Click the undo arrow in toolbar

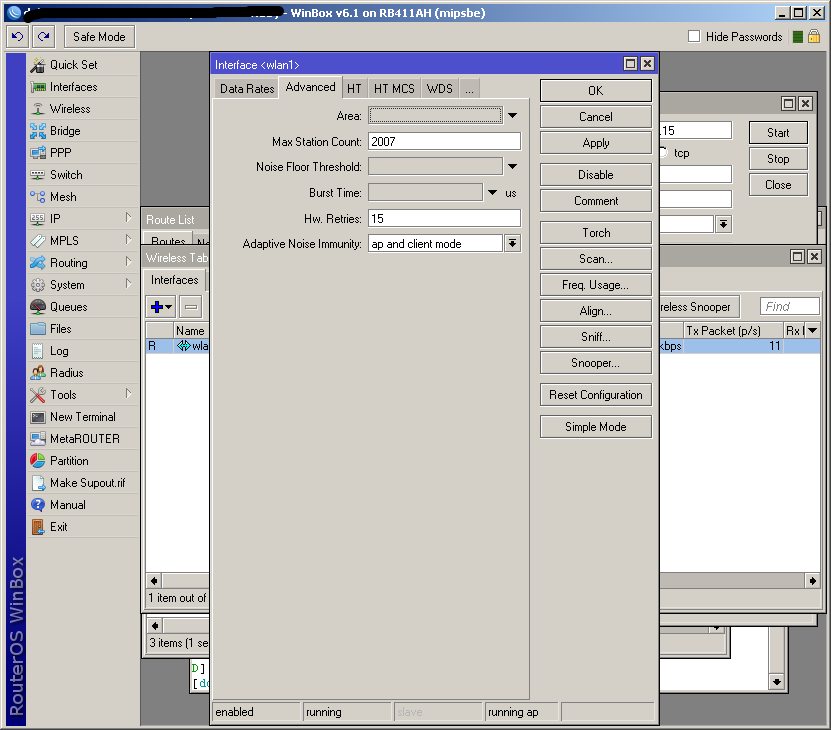(x=17, y=37)
